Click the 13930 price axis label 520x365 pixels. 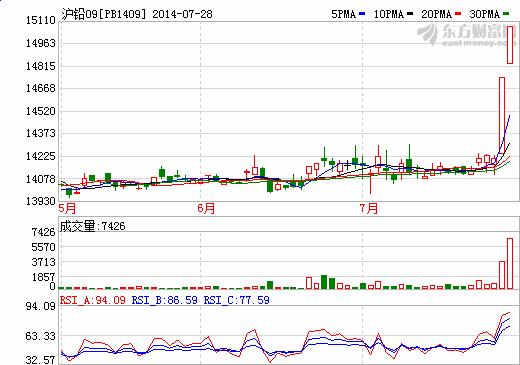point(41,201)
